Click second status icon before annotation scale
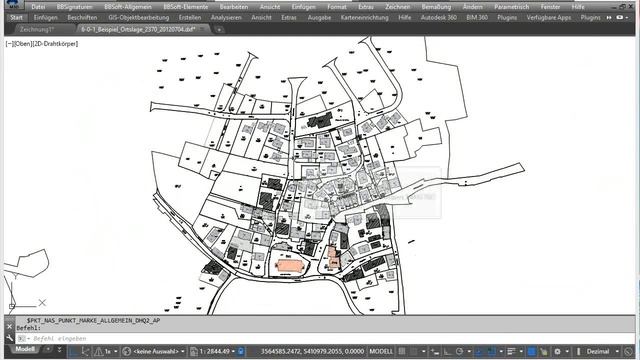 coord(85,351)
